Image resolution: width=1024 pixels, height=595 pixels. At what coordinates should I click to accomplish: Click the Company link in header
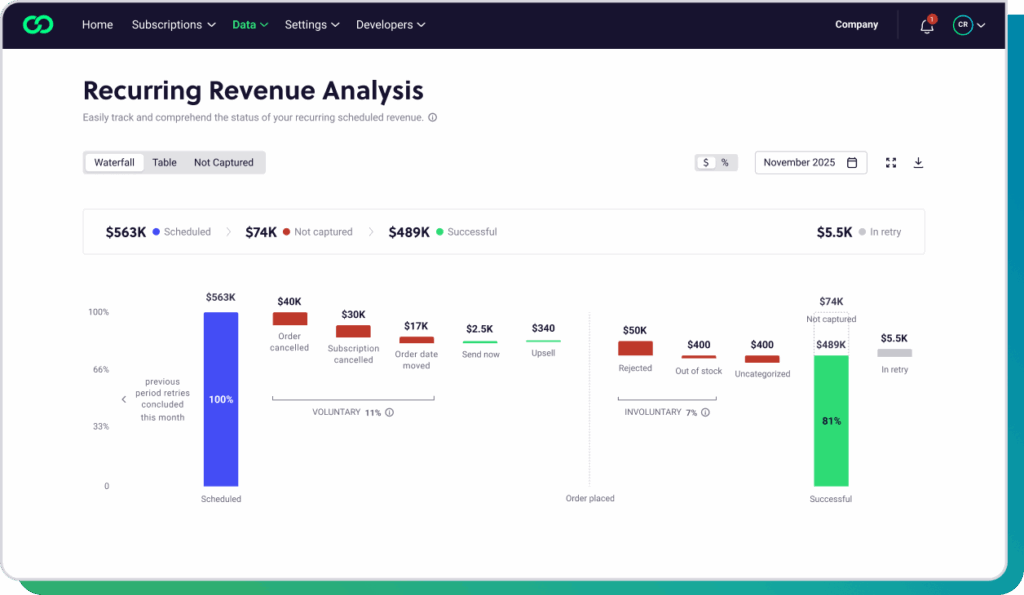856,25
